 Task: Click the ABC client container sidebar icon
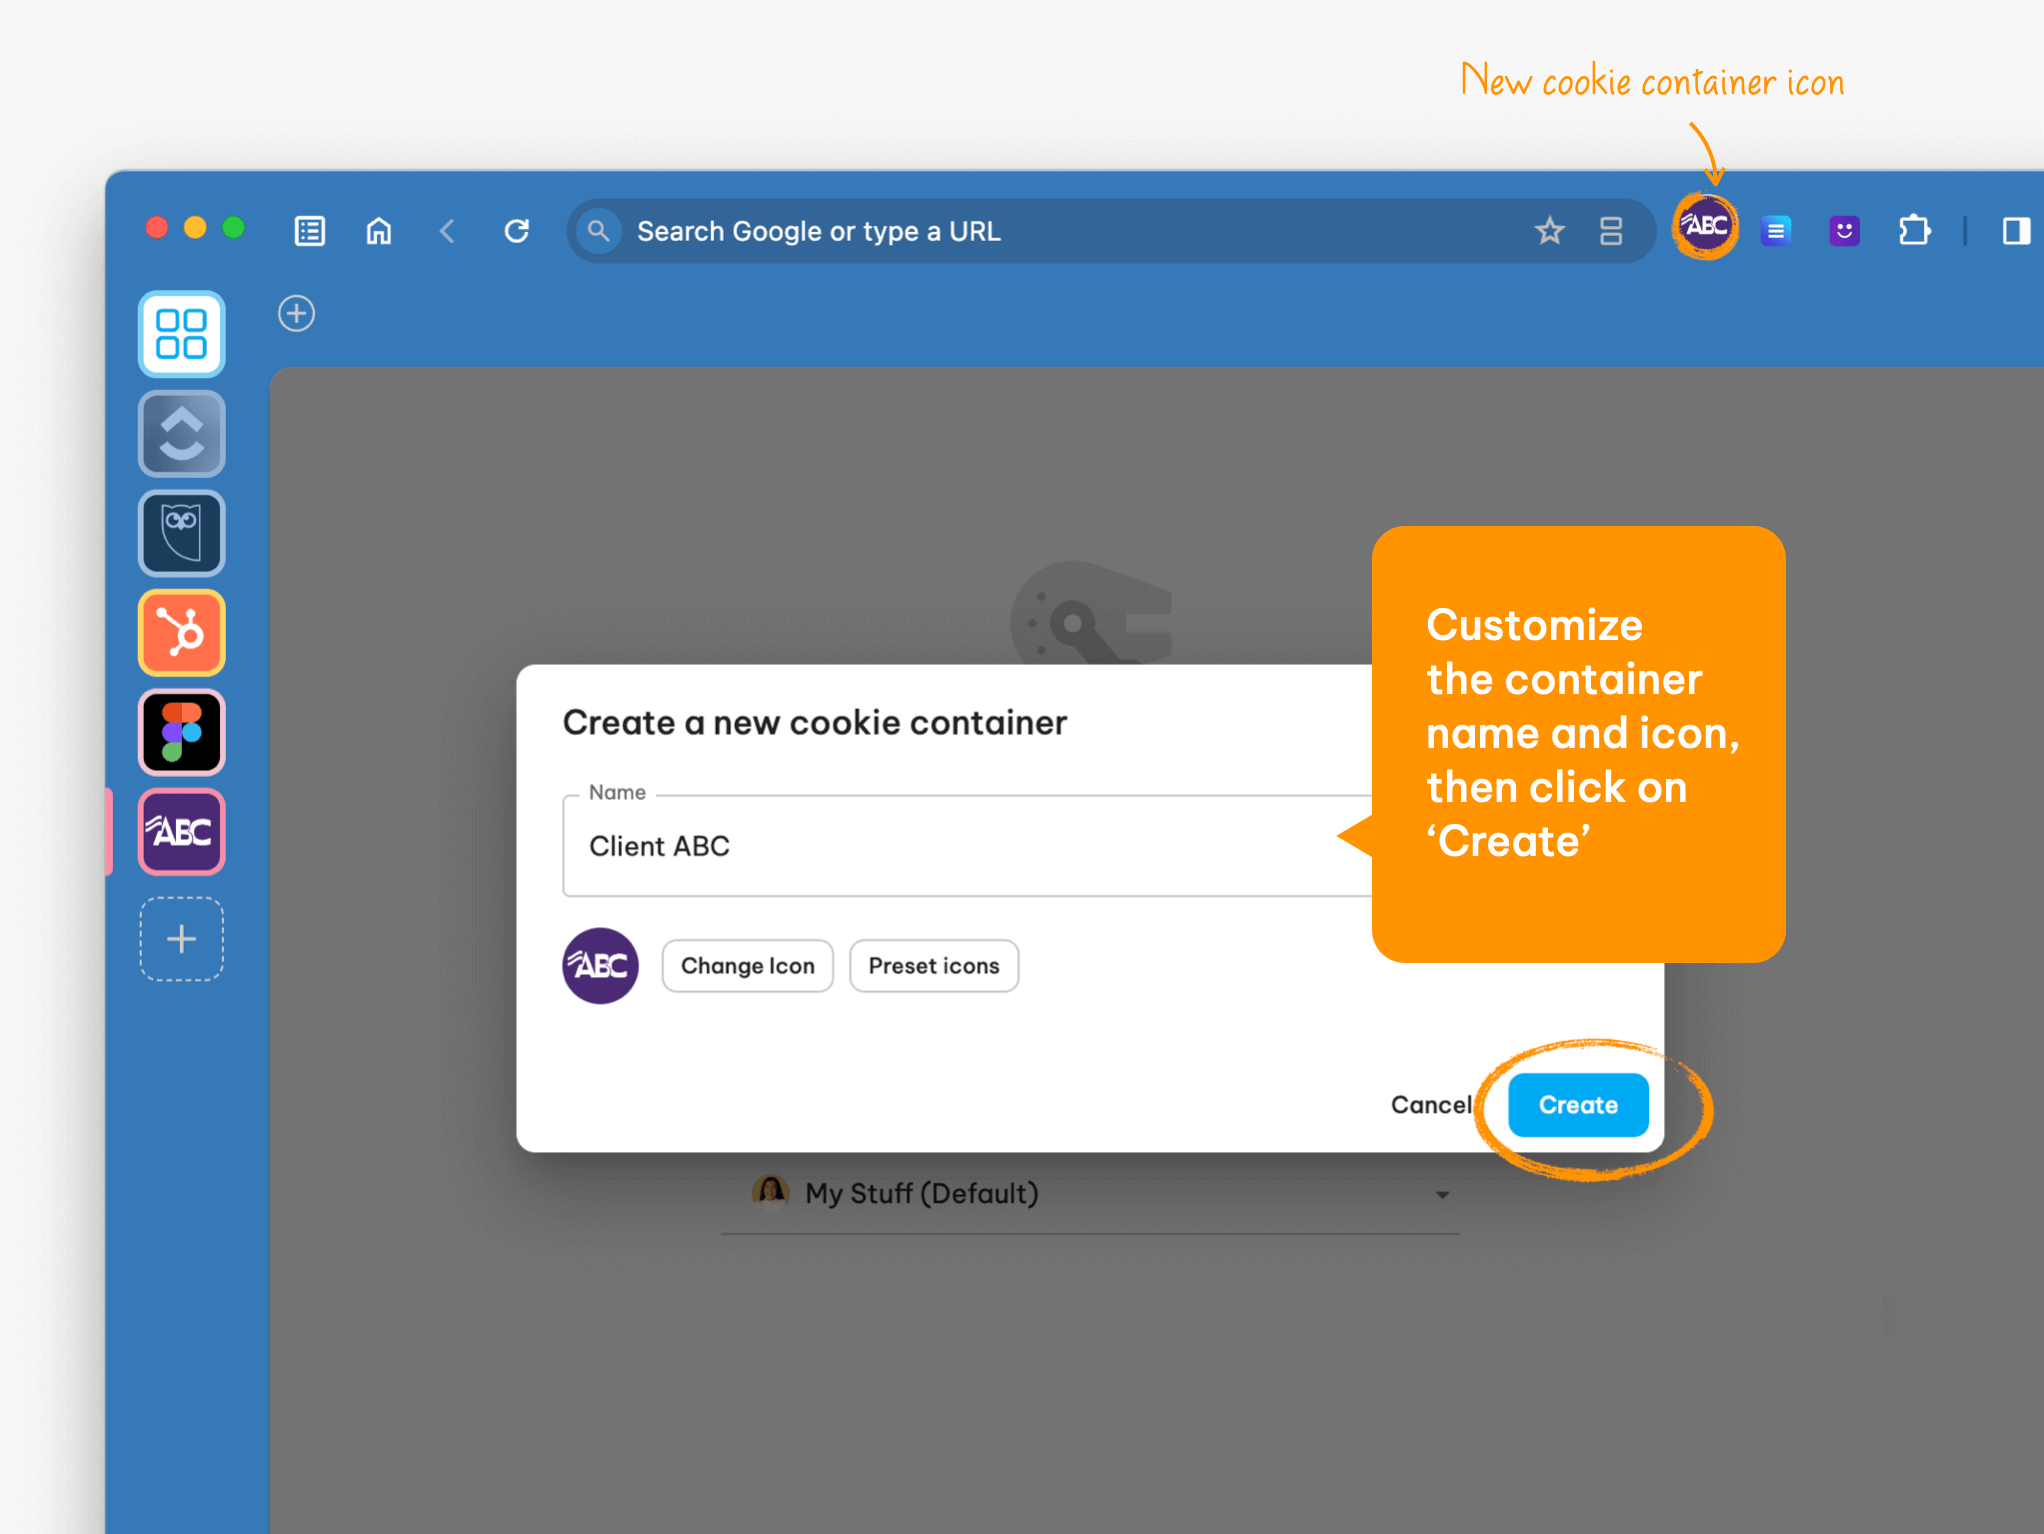click(x=180, y=831)
